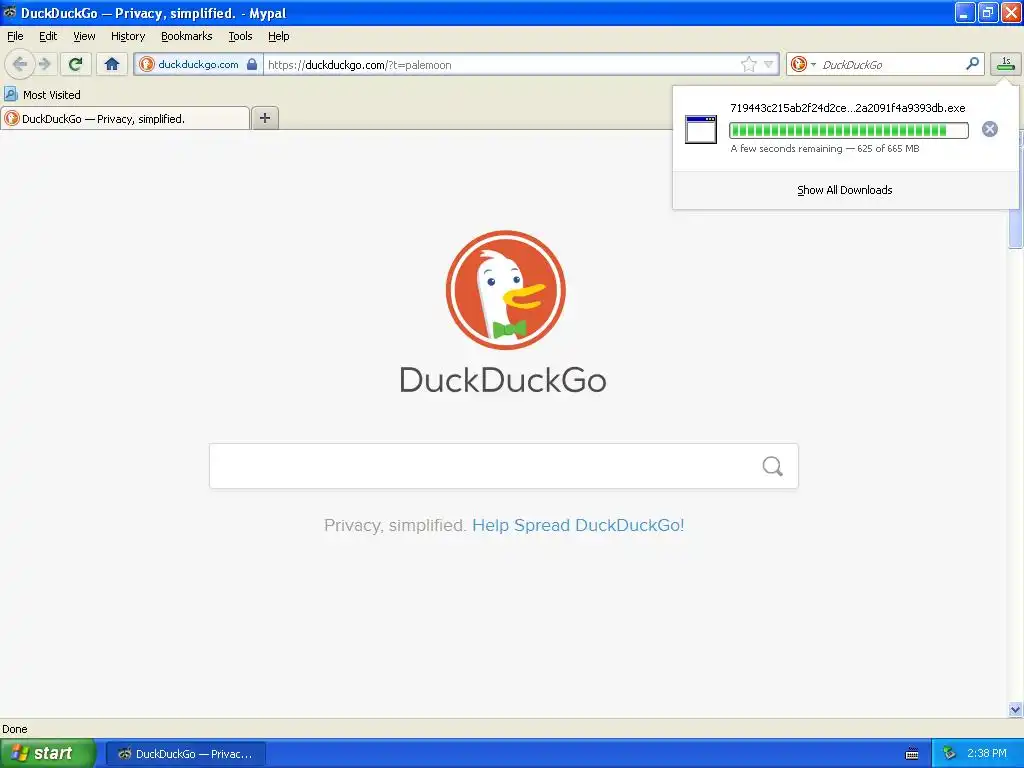Click the Windows Start button
This screenshot has width=1024, height=768.
(48, 753)
